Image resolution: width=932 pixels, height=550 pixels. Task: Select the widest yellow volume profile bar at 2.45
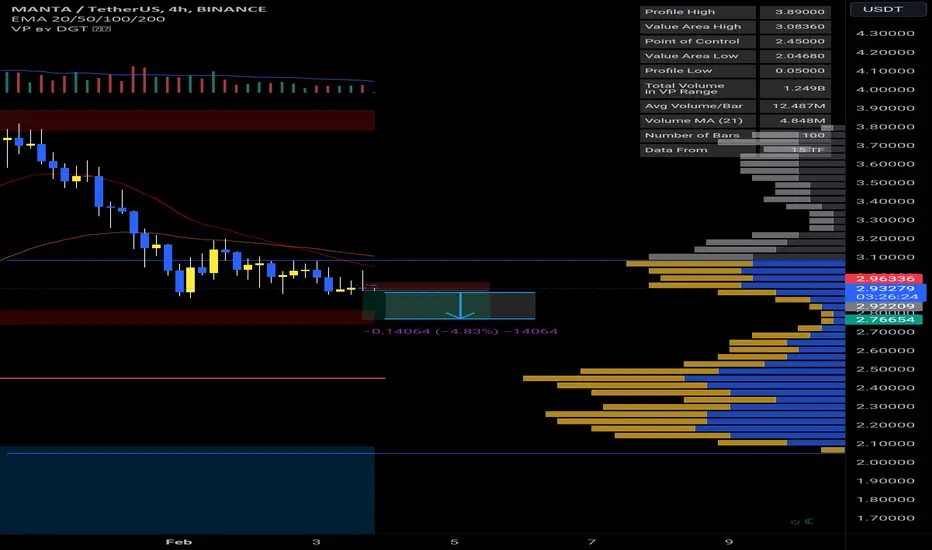(x=603, y=378)
